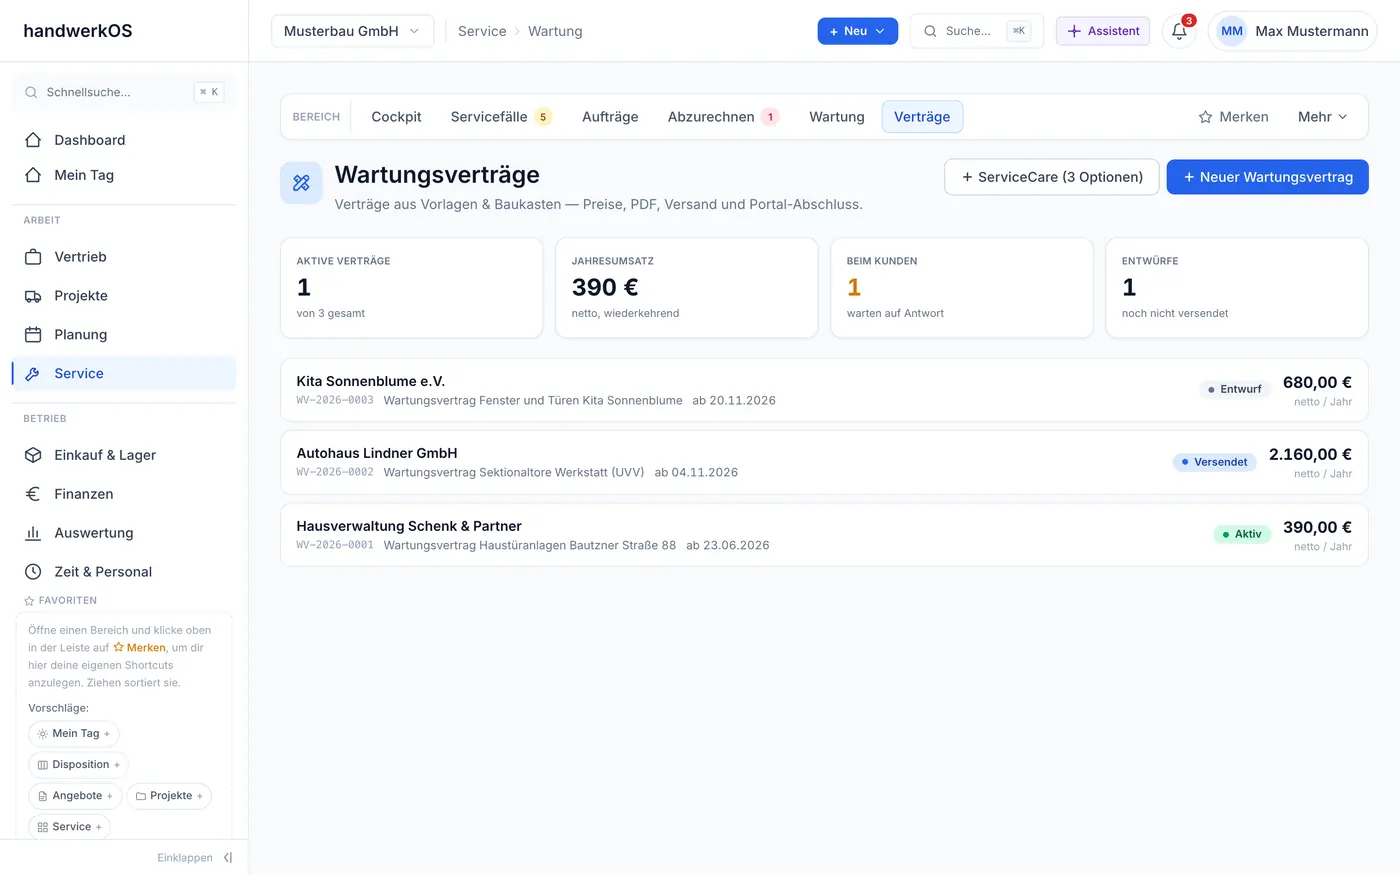The height and width of the screenshot is (875, 1400).
Task: Click the Wartungsverträge tools icon
Action: click(x=301, y=183)
